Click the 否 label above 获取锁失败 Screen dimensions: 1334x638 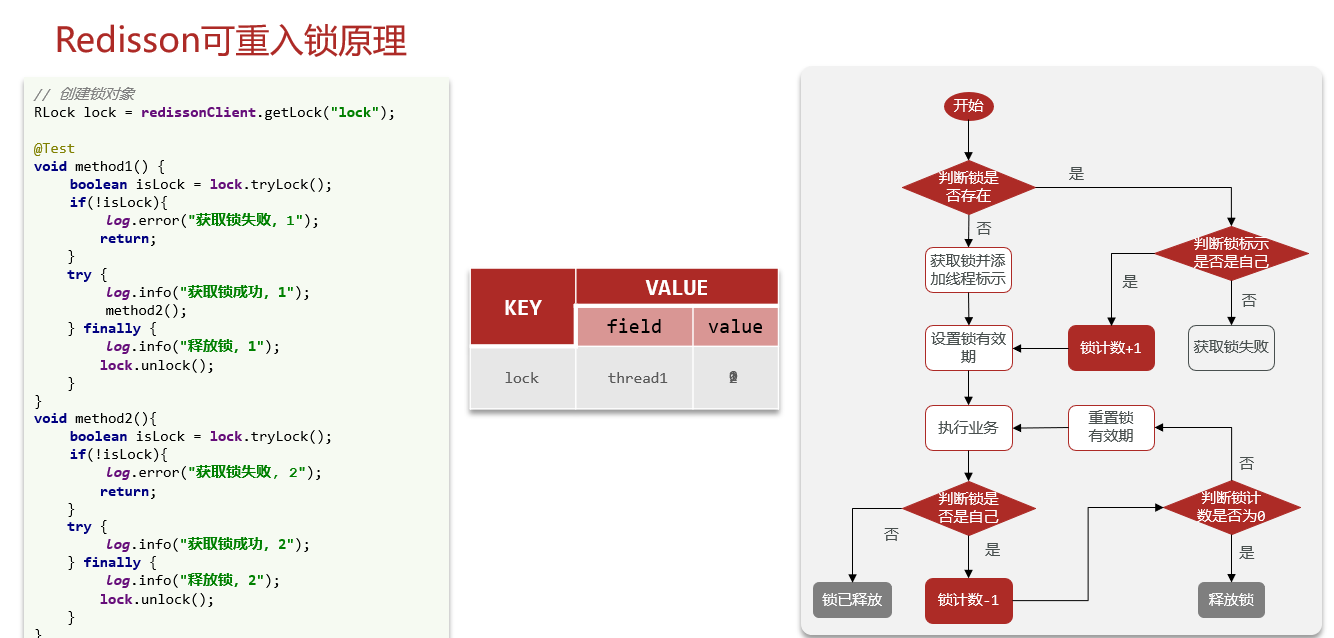pos(1249,300)
